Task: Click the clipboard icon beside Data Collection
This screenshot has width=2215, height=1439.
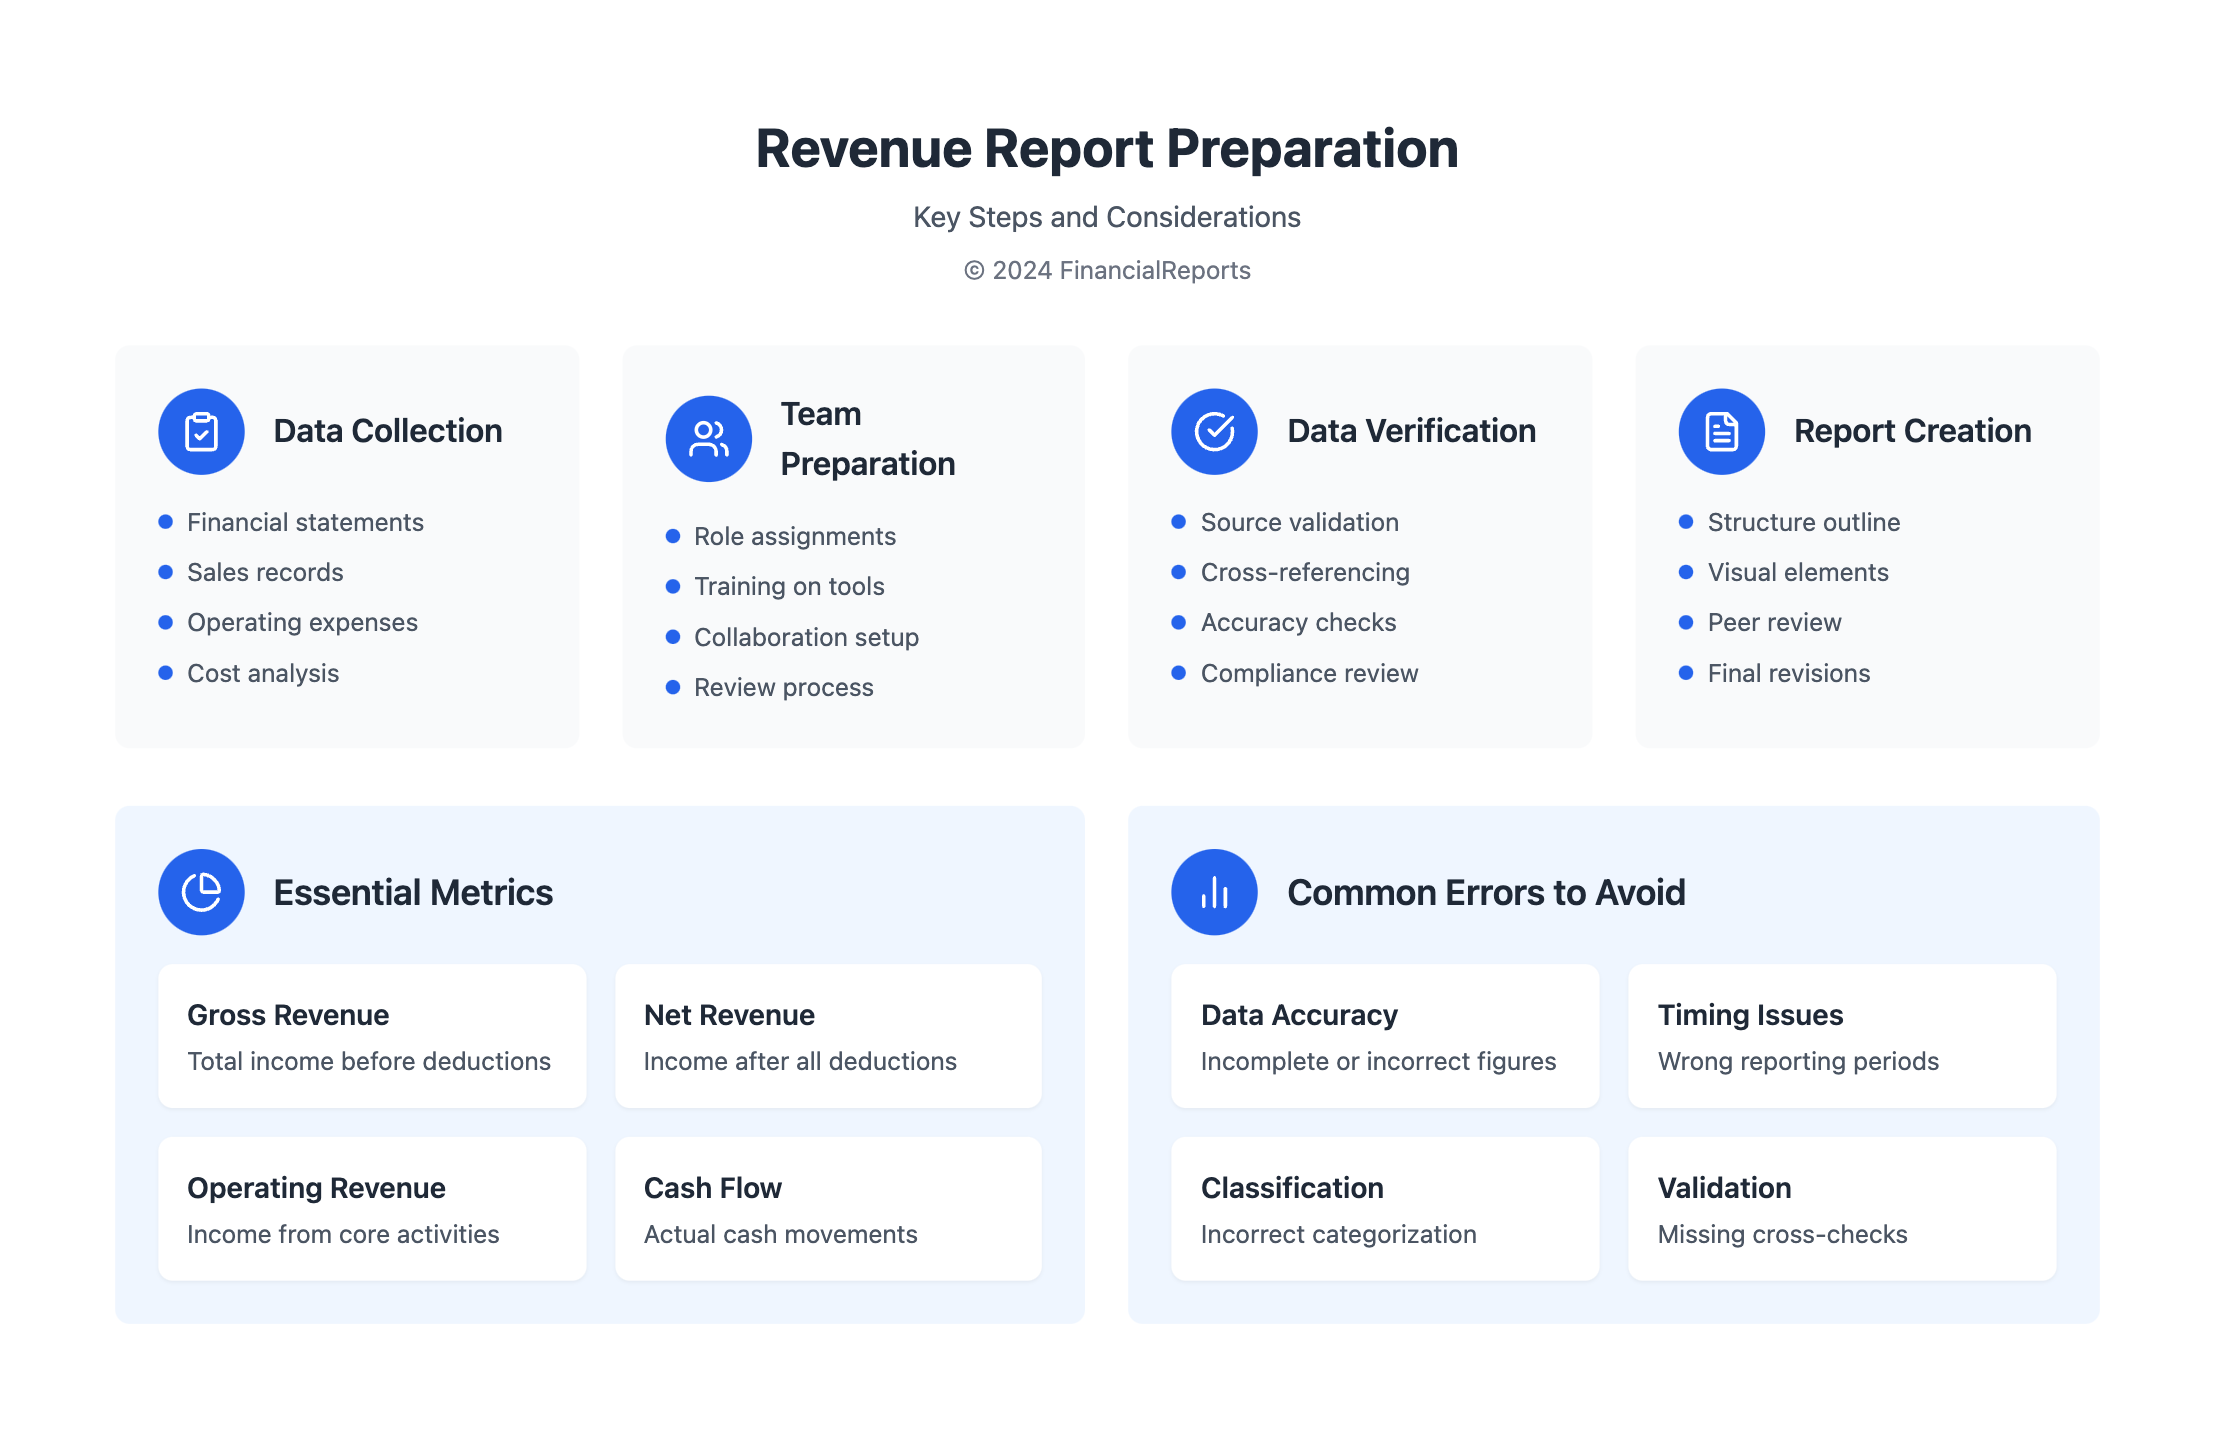Action: 201,431
